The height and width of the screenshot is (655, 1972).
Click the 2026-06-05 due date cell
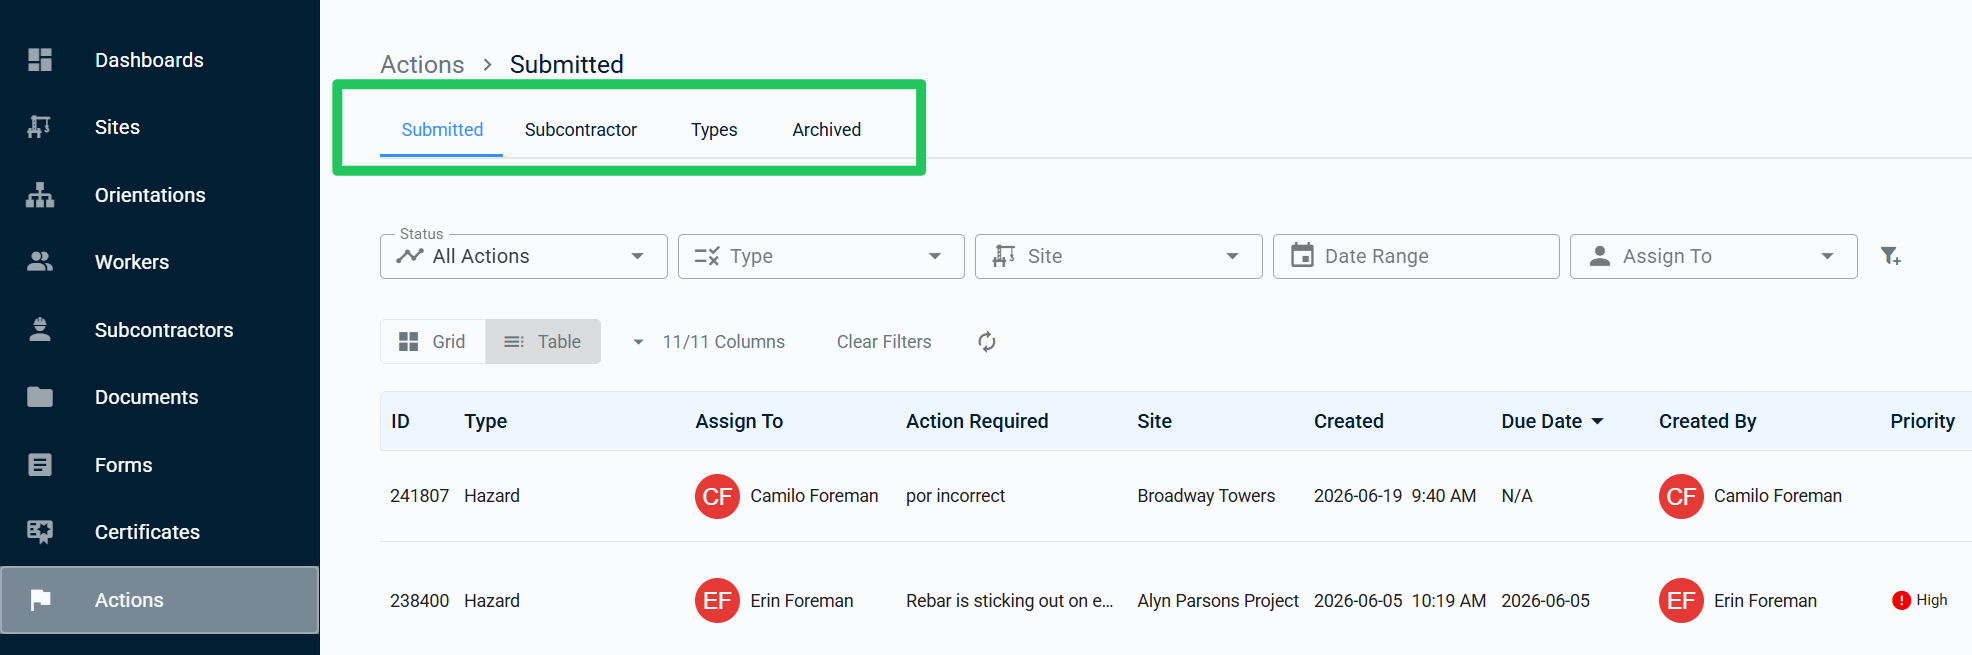click(1545, 601)
